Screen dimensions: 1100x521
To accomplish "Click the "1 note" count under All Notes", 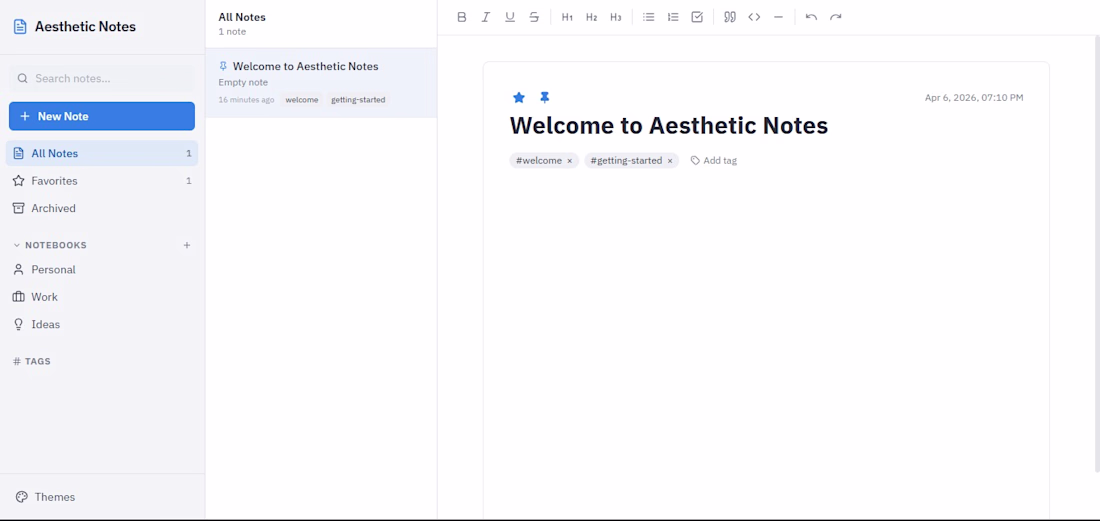I will [232, 32].
